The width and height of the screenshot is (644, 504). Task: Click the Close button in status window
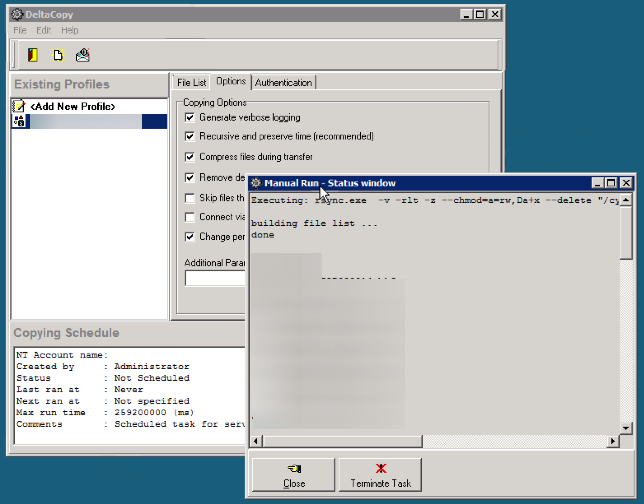(x=294, y=475)
